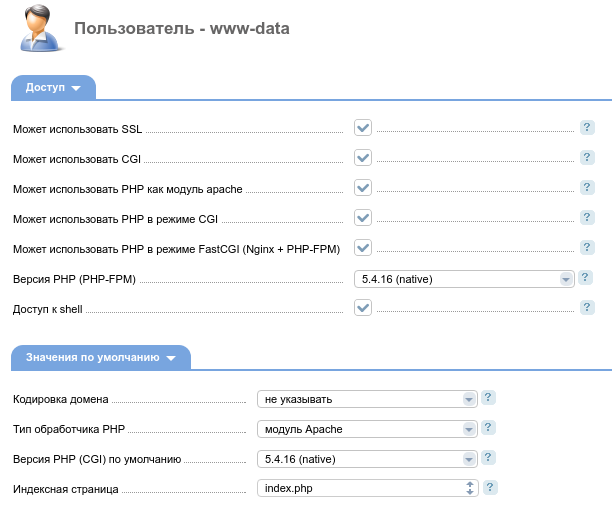The height and width of the screenshot is (514, 612).
Task: Click help icon for Индексная страница
Action: (x=490, y=488)
